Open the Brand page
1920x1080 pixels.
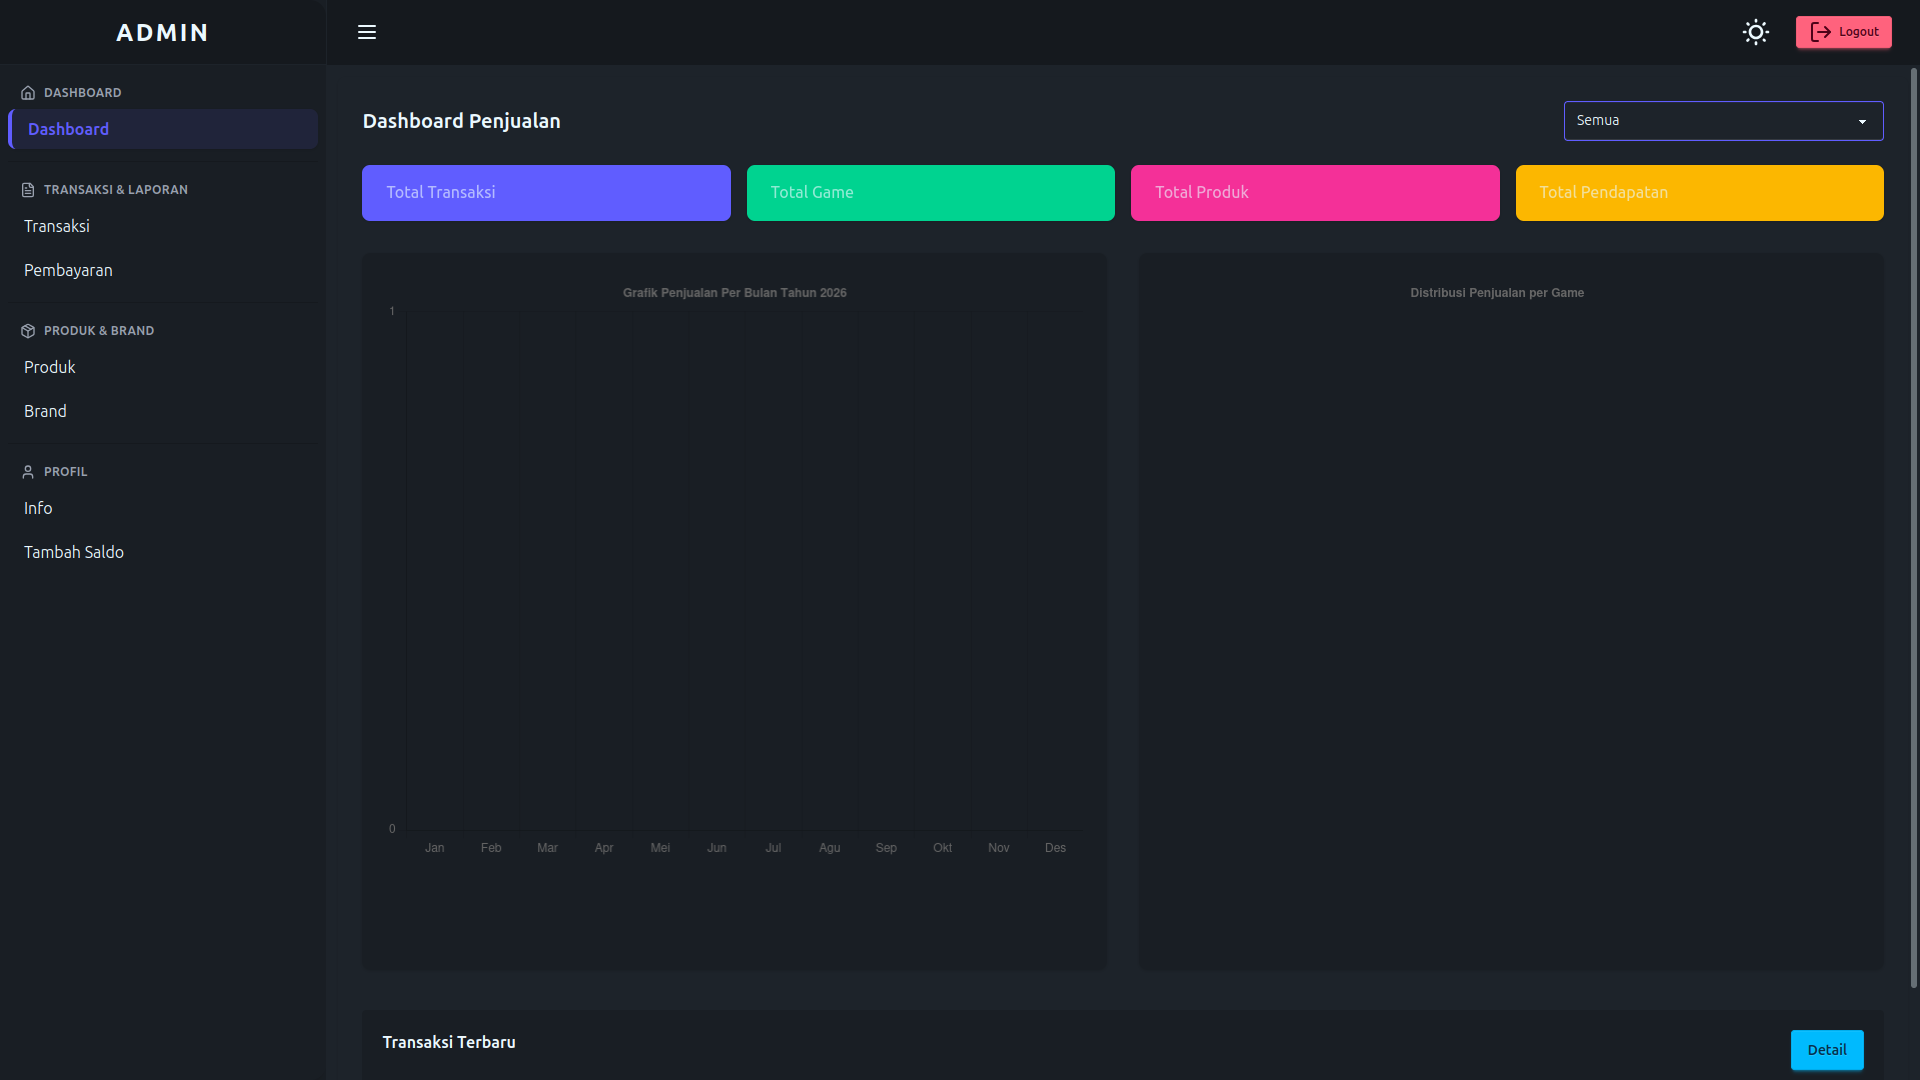click(x=45, y=410)
